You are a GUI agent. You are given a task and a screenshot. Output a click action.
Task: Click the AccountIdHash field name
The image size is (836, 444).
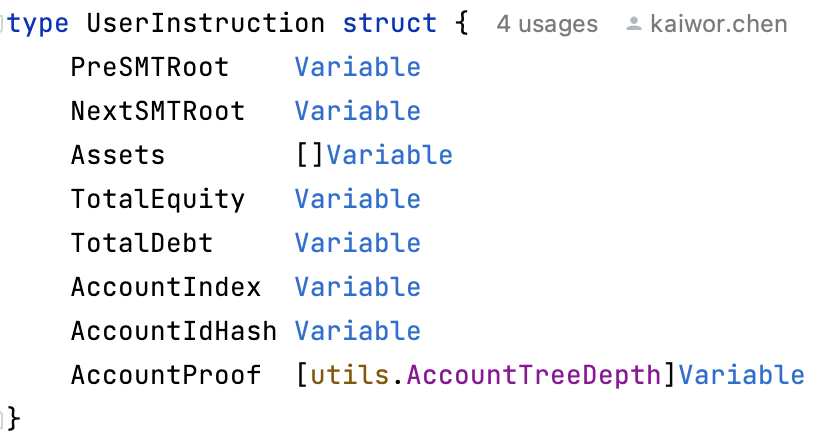point(174,331)
